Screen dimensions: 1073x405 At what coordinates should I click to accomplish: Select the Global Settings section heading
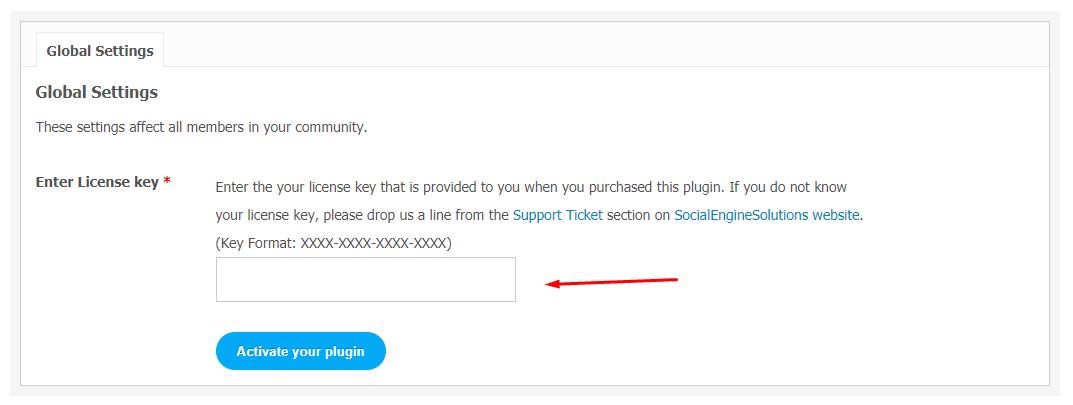(x=96, y=92)
